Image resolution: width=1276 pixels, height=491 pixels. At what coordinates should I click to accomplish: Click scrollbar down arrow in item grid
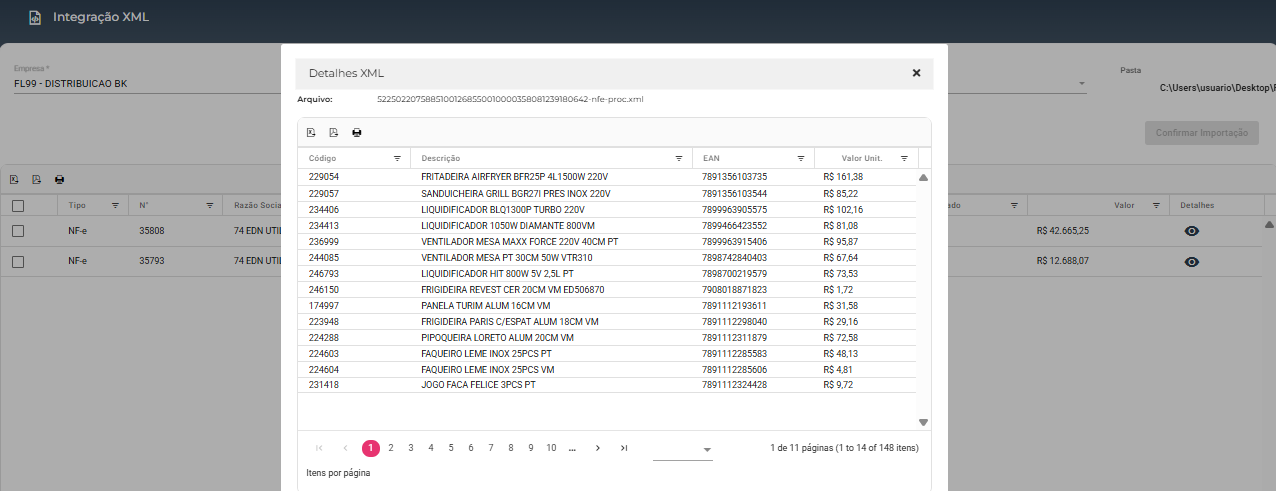coord(923,422)
